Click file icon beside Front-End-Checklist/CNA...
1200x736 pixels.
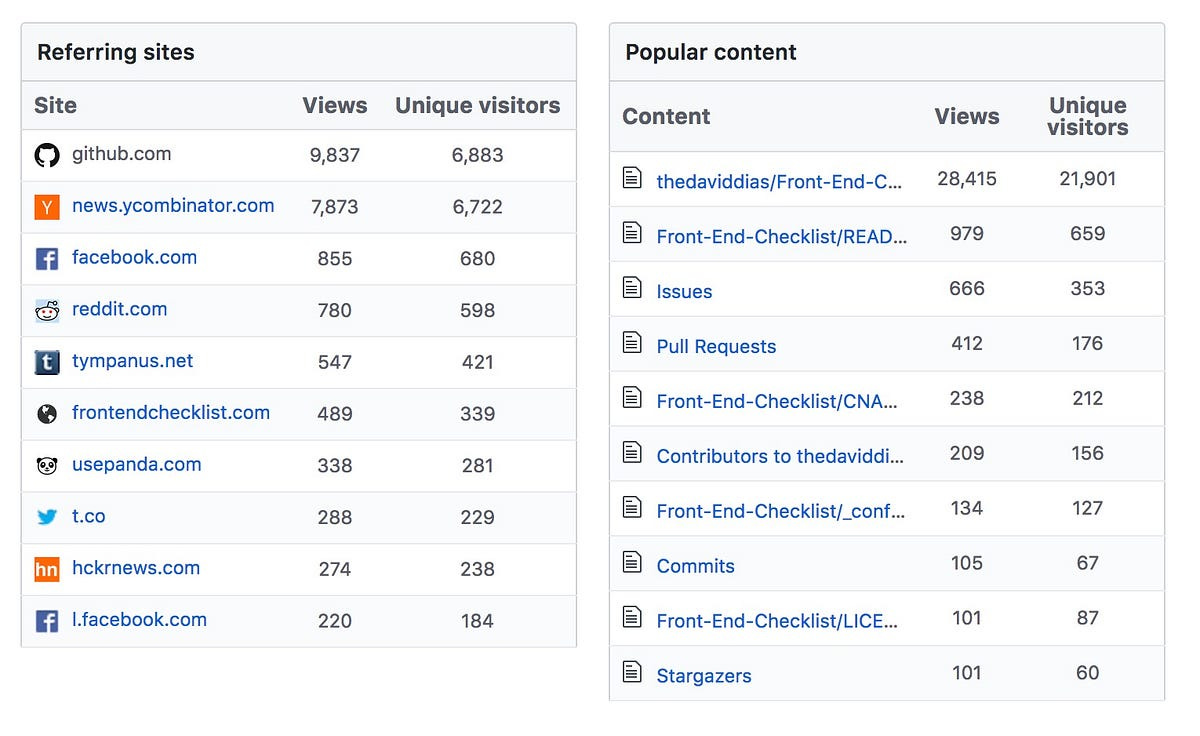tap(632, 398)
